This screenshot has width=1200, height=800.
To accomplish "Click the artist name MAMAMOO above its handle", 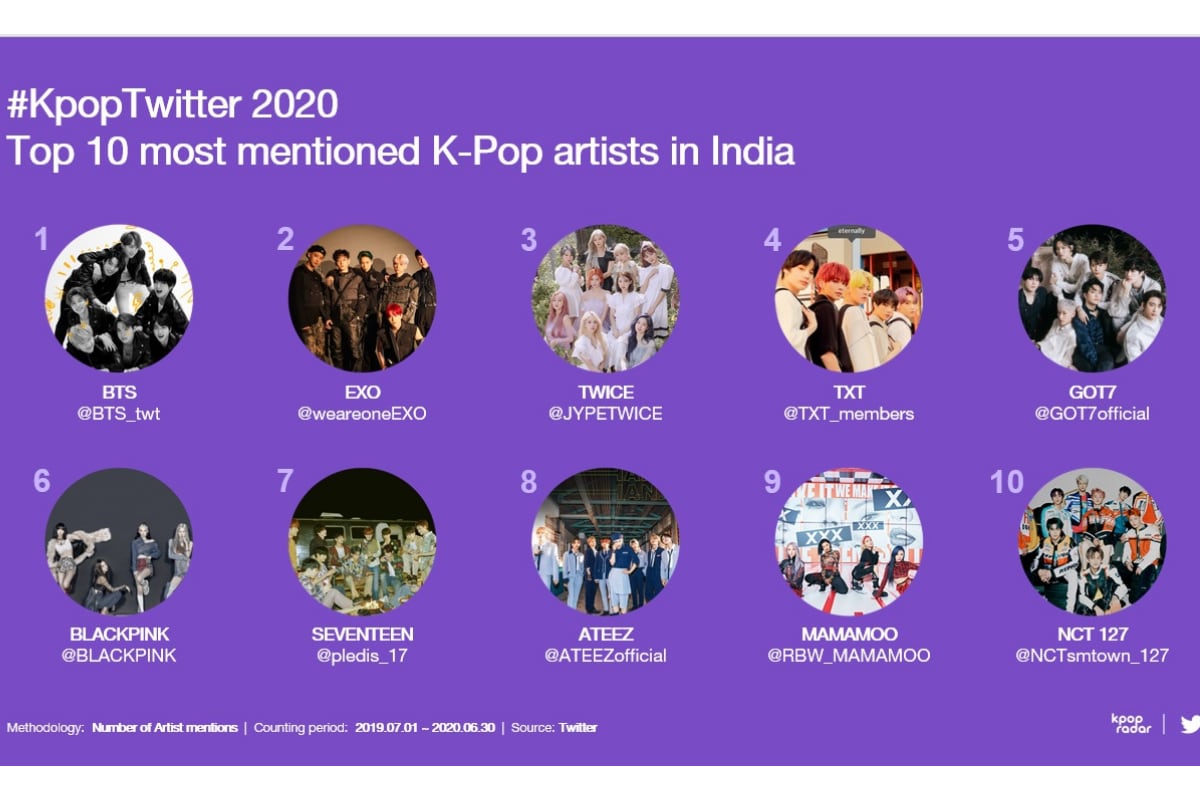I will (849, 635).
